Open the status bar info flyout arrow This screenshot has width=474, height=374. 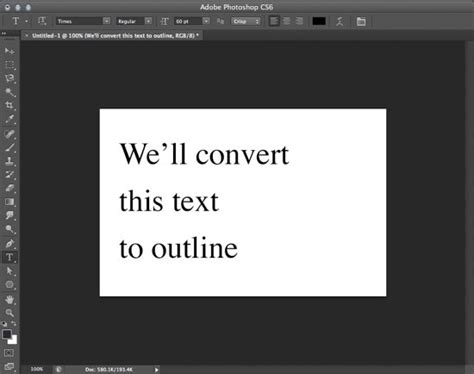pos(156,369)
